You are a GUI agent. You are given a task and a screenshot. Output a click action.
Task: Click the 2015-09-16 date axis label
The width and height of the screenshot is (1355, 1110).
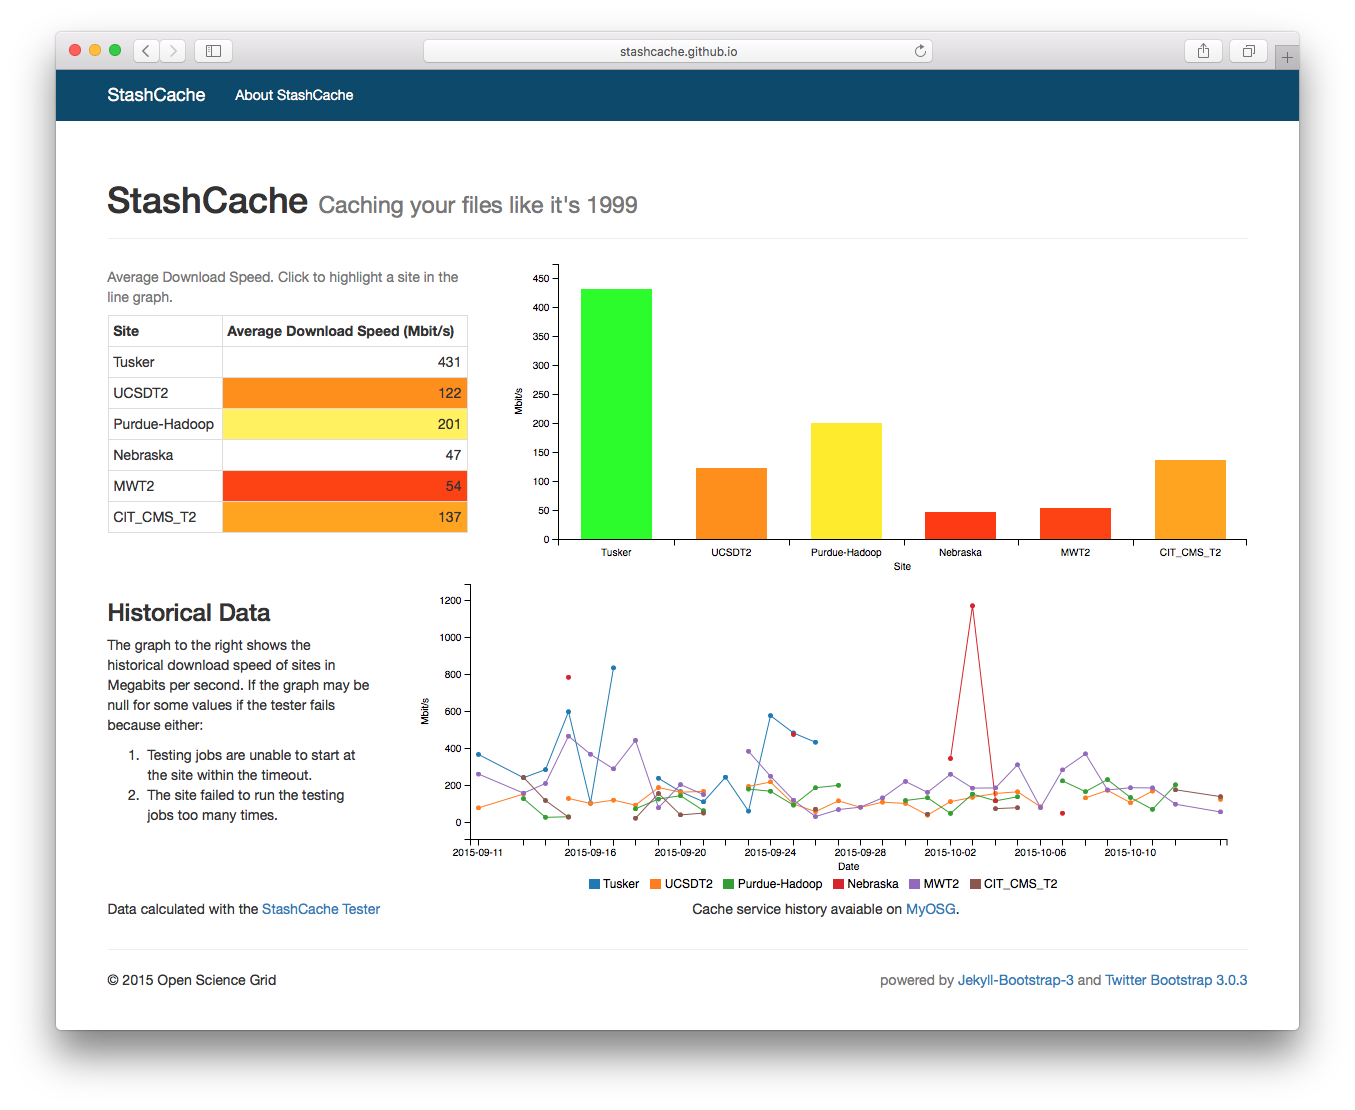(x=590, y=852)
